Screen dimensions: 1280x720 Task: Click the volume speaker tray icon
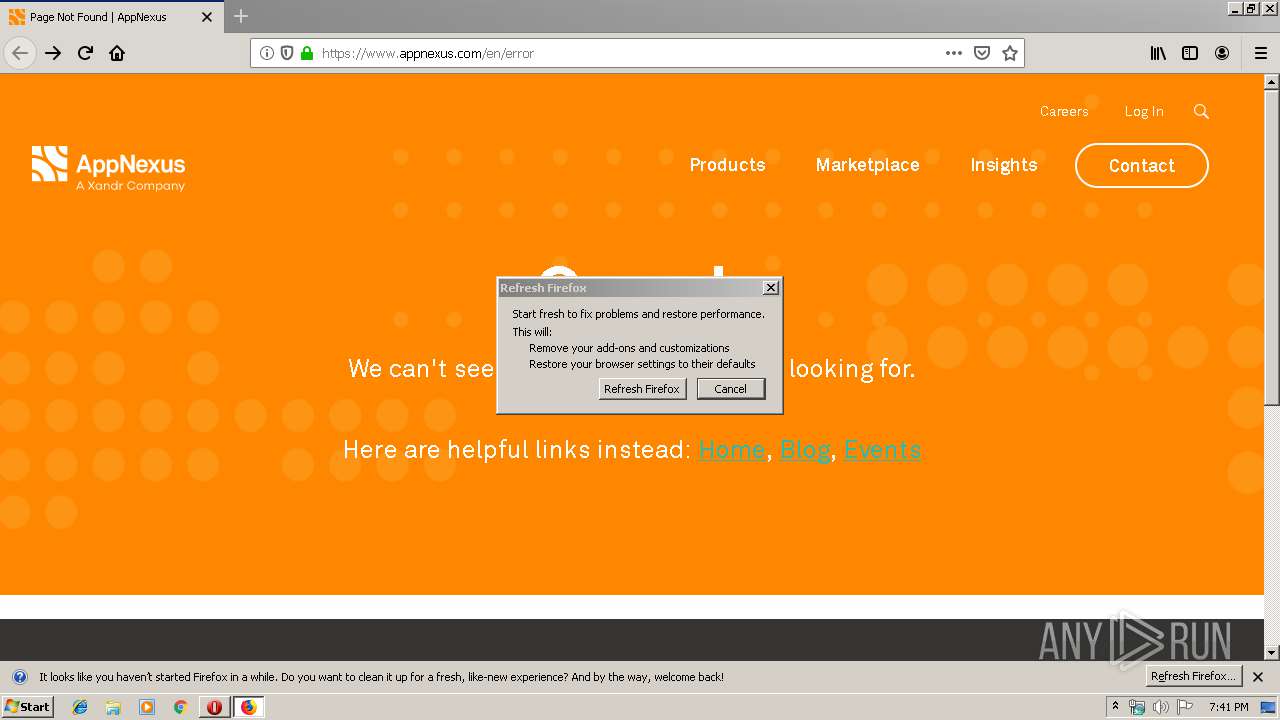pos(1160,707)
